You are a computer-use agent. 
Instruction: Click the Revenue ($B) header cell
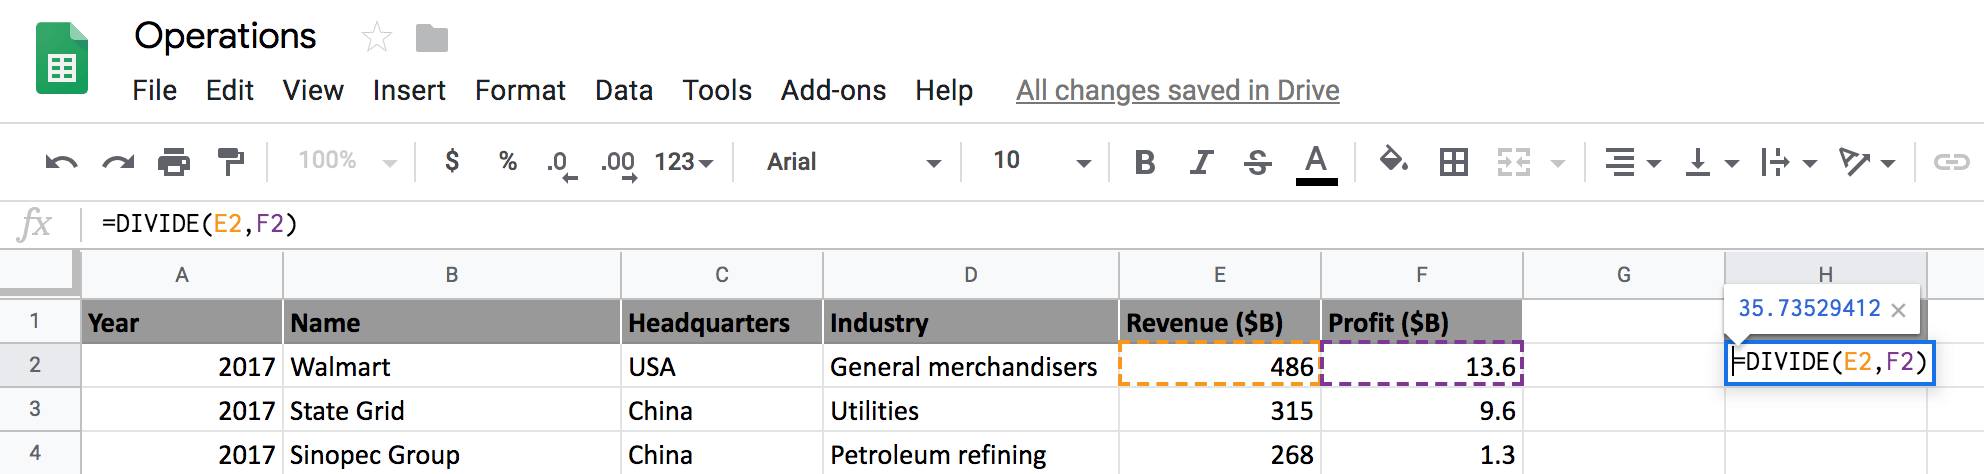tap(1220, 322)
